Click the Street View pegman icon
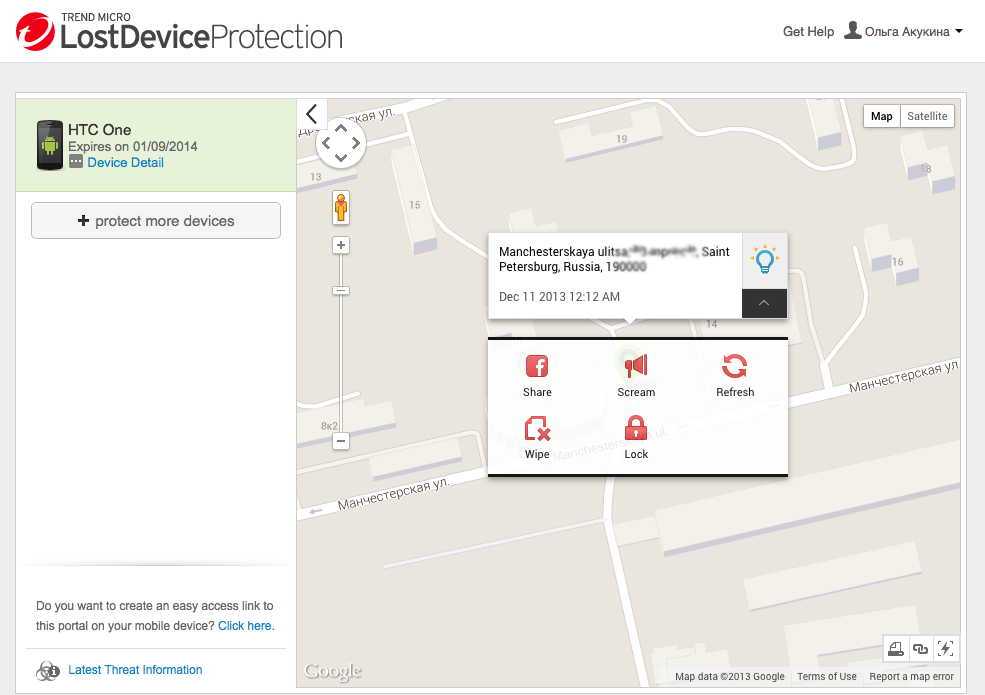The height and width of the screenshot is (695, 985). coord(341,208)
